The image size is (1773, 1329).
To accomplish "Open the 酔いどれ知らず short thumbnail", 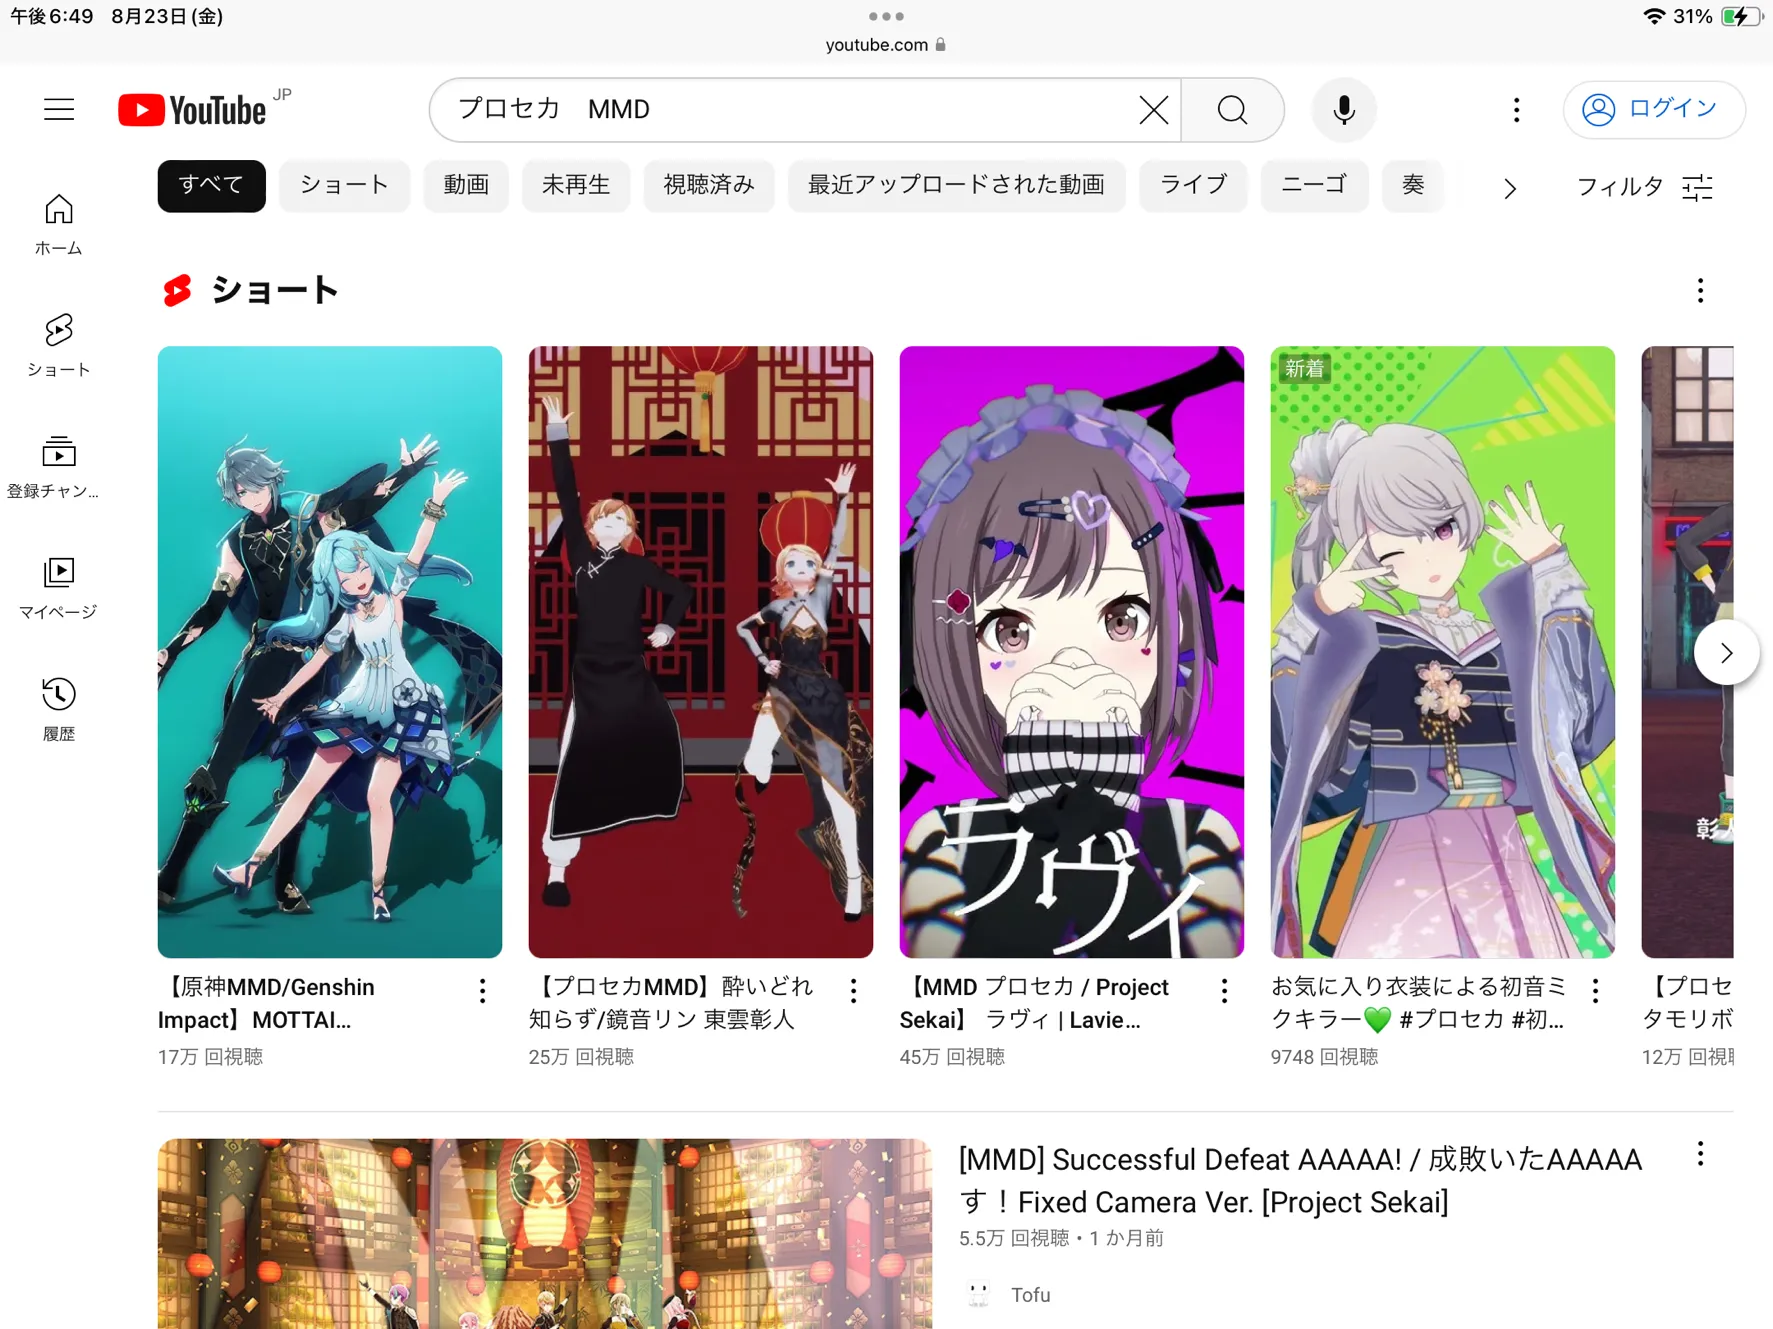I will click(700, 652).
